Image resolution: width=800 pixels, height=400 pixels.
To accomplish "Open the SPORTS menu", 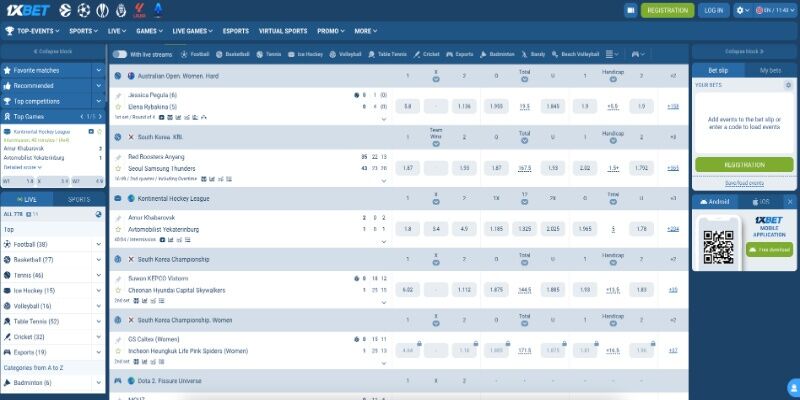I will click(x=84, y=31).
